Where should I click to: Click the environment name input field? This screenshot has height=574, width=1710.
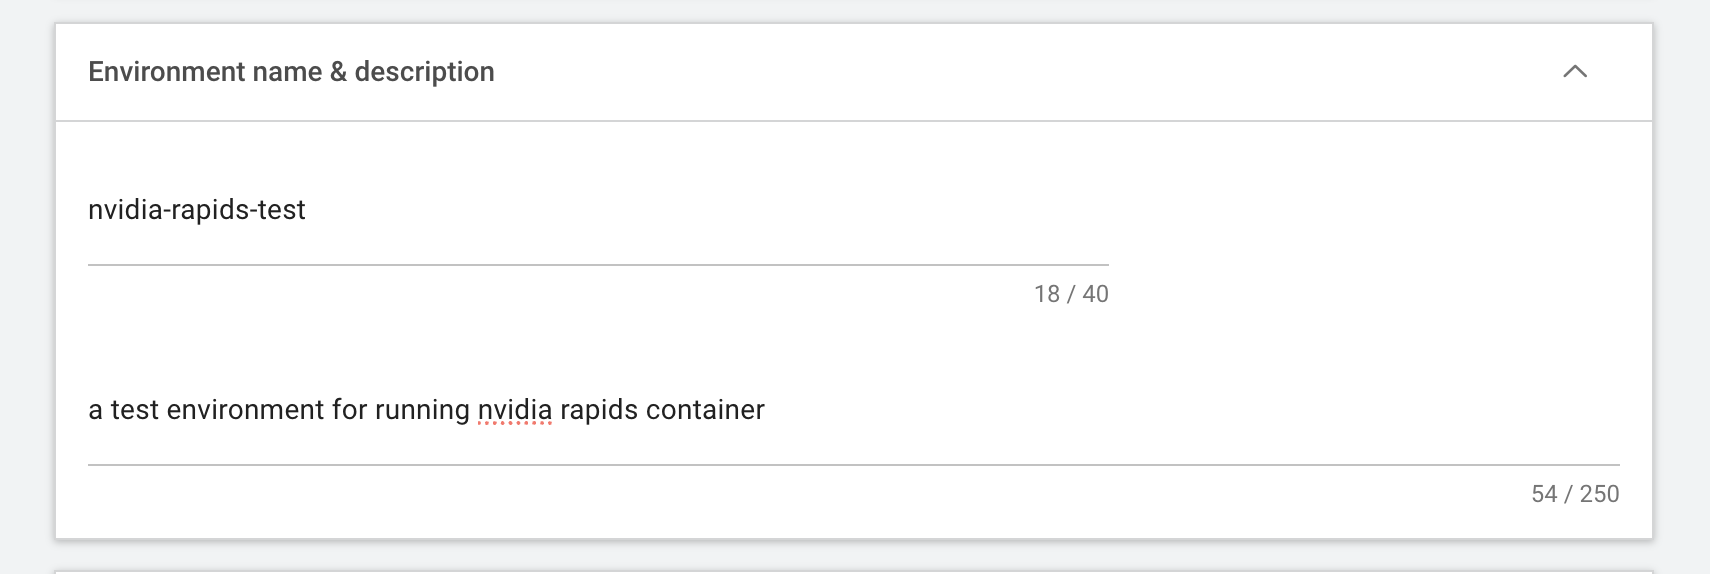[598, 210]
